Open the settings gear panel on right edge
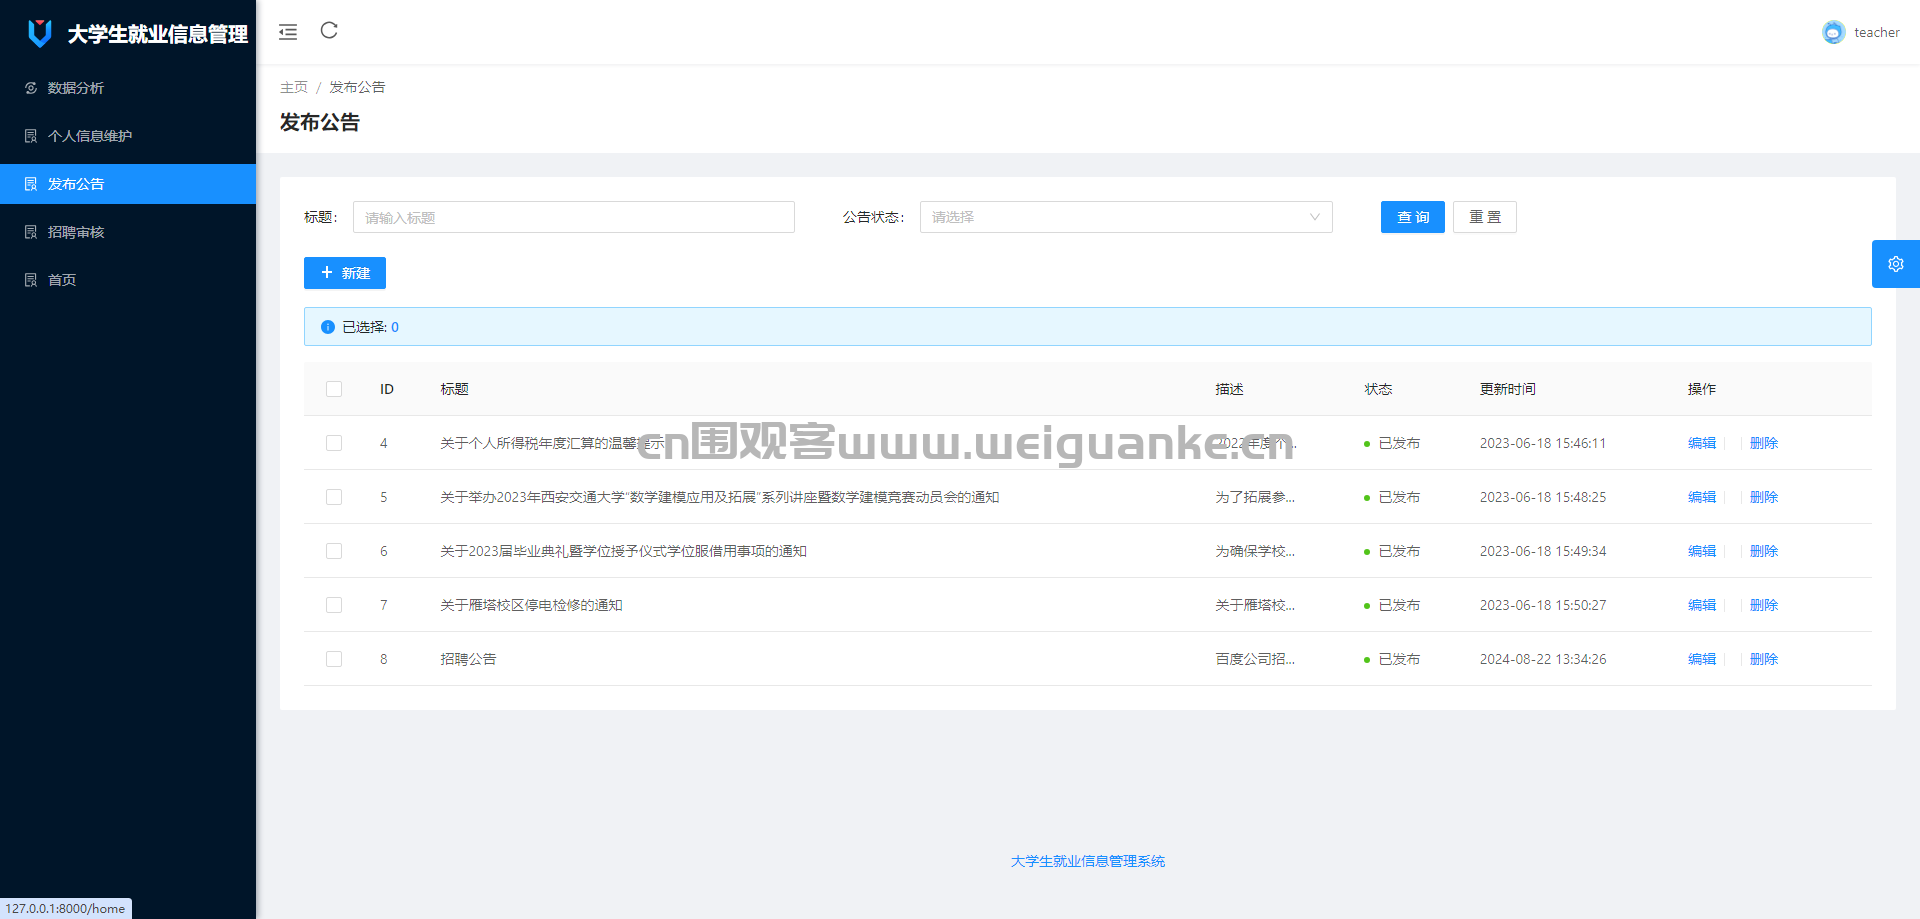This screenshot has height=919, width=1920. point(1896,264)
